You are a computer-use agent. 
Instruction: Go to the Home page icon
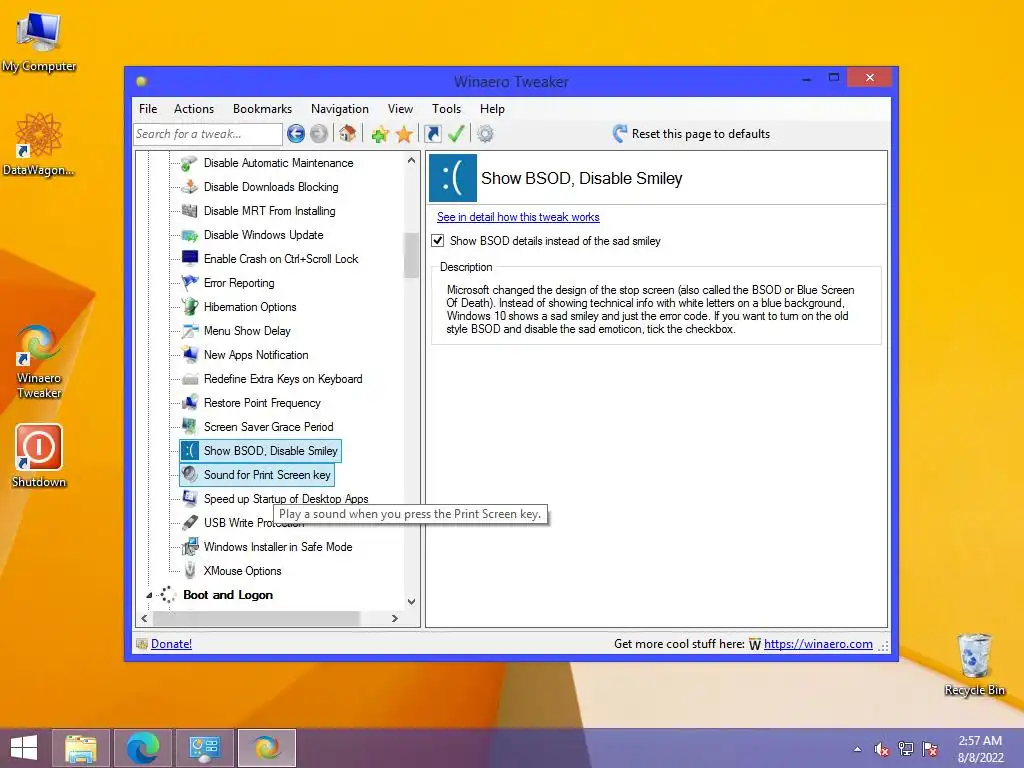347,134
